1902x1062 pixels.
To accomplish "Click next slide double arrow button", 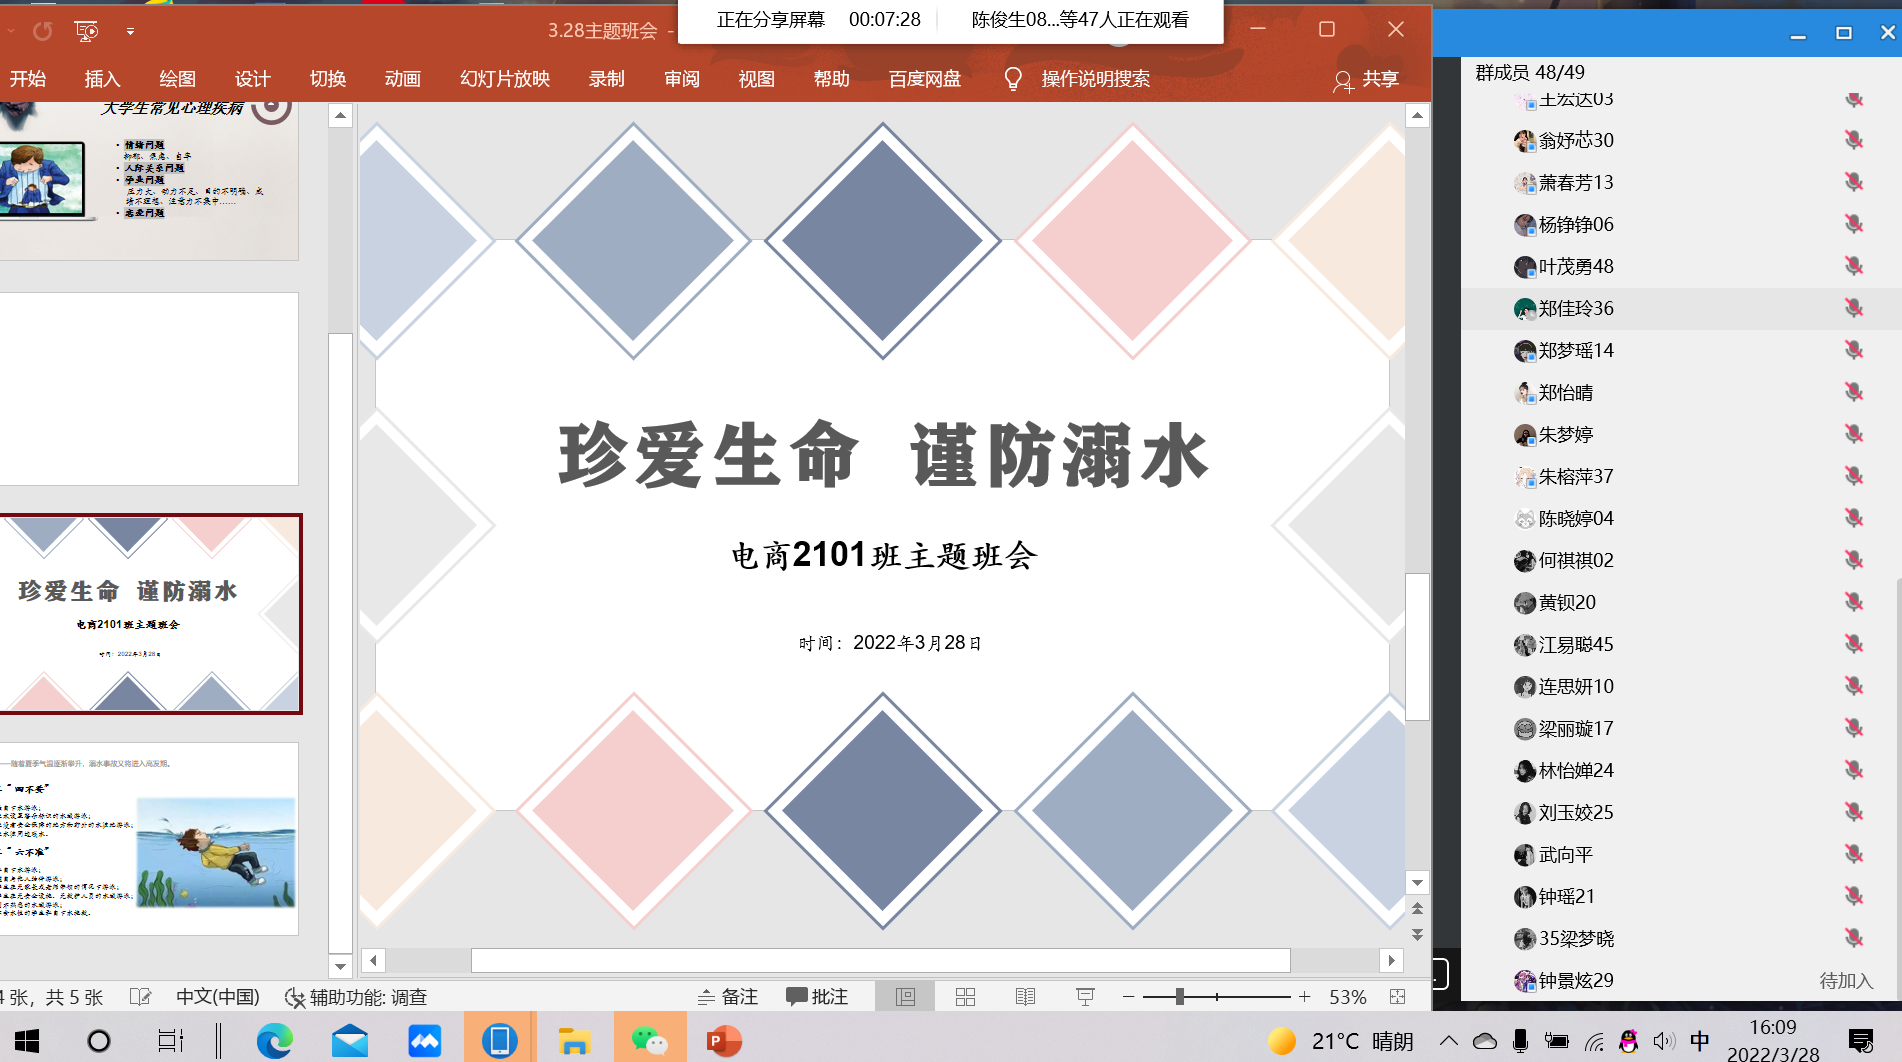I will point(1417,935).
